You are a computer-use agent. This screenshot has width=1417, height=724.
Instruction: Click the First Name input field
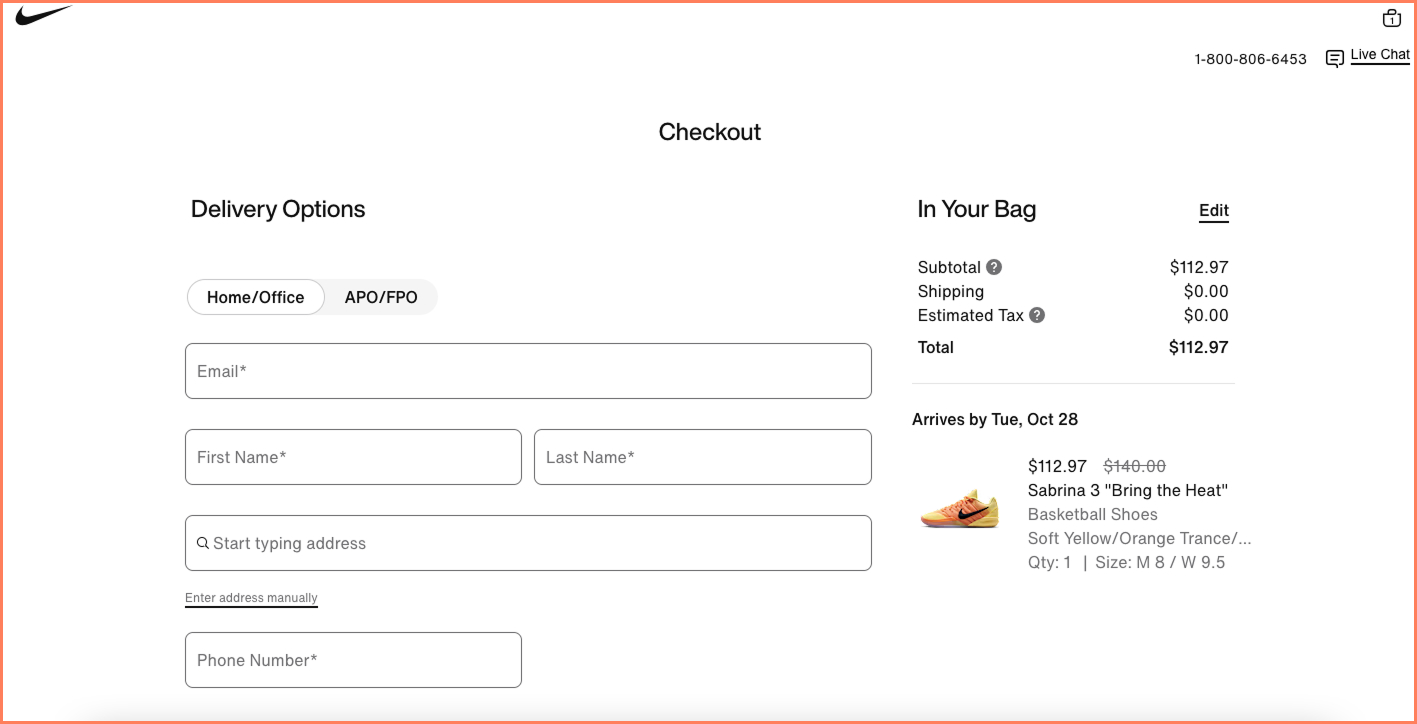(352, 457)
